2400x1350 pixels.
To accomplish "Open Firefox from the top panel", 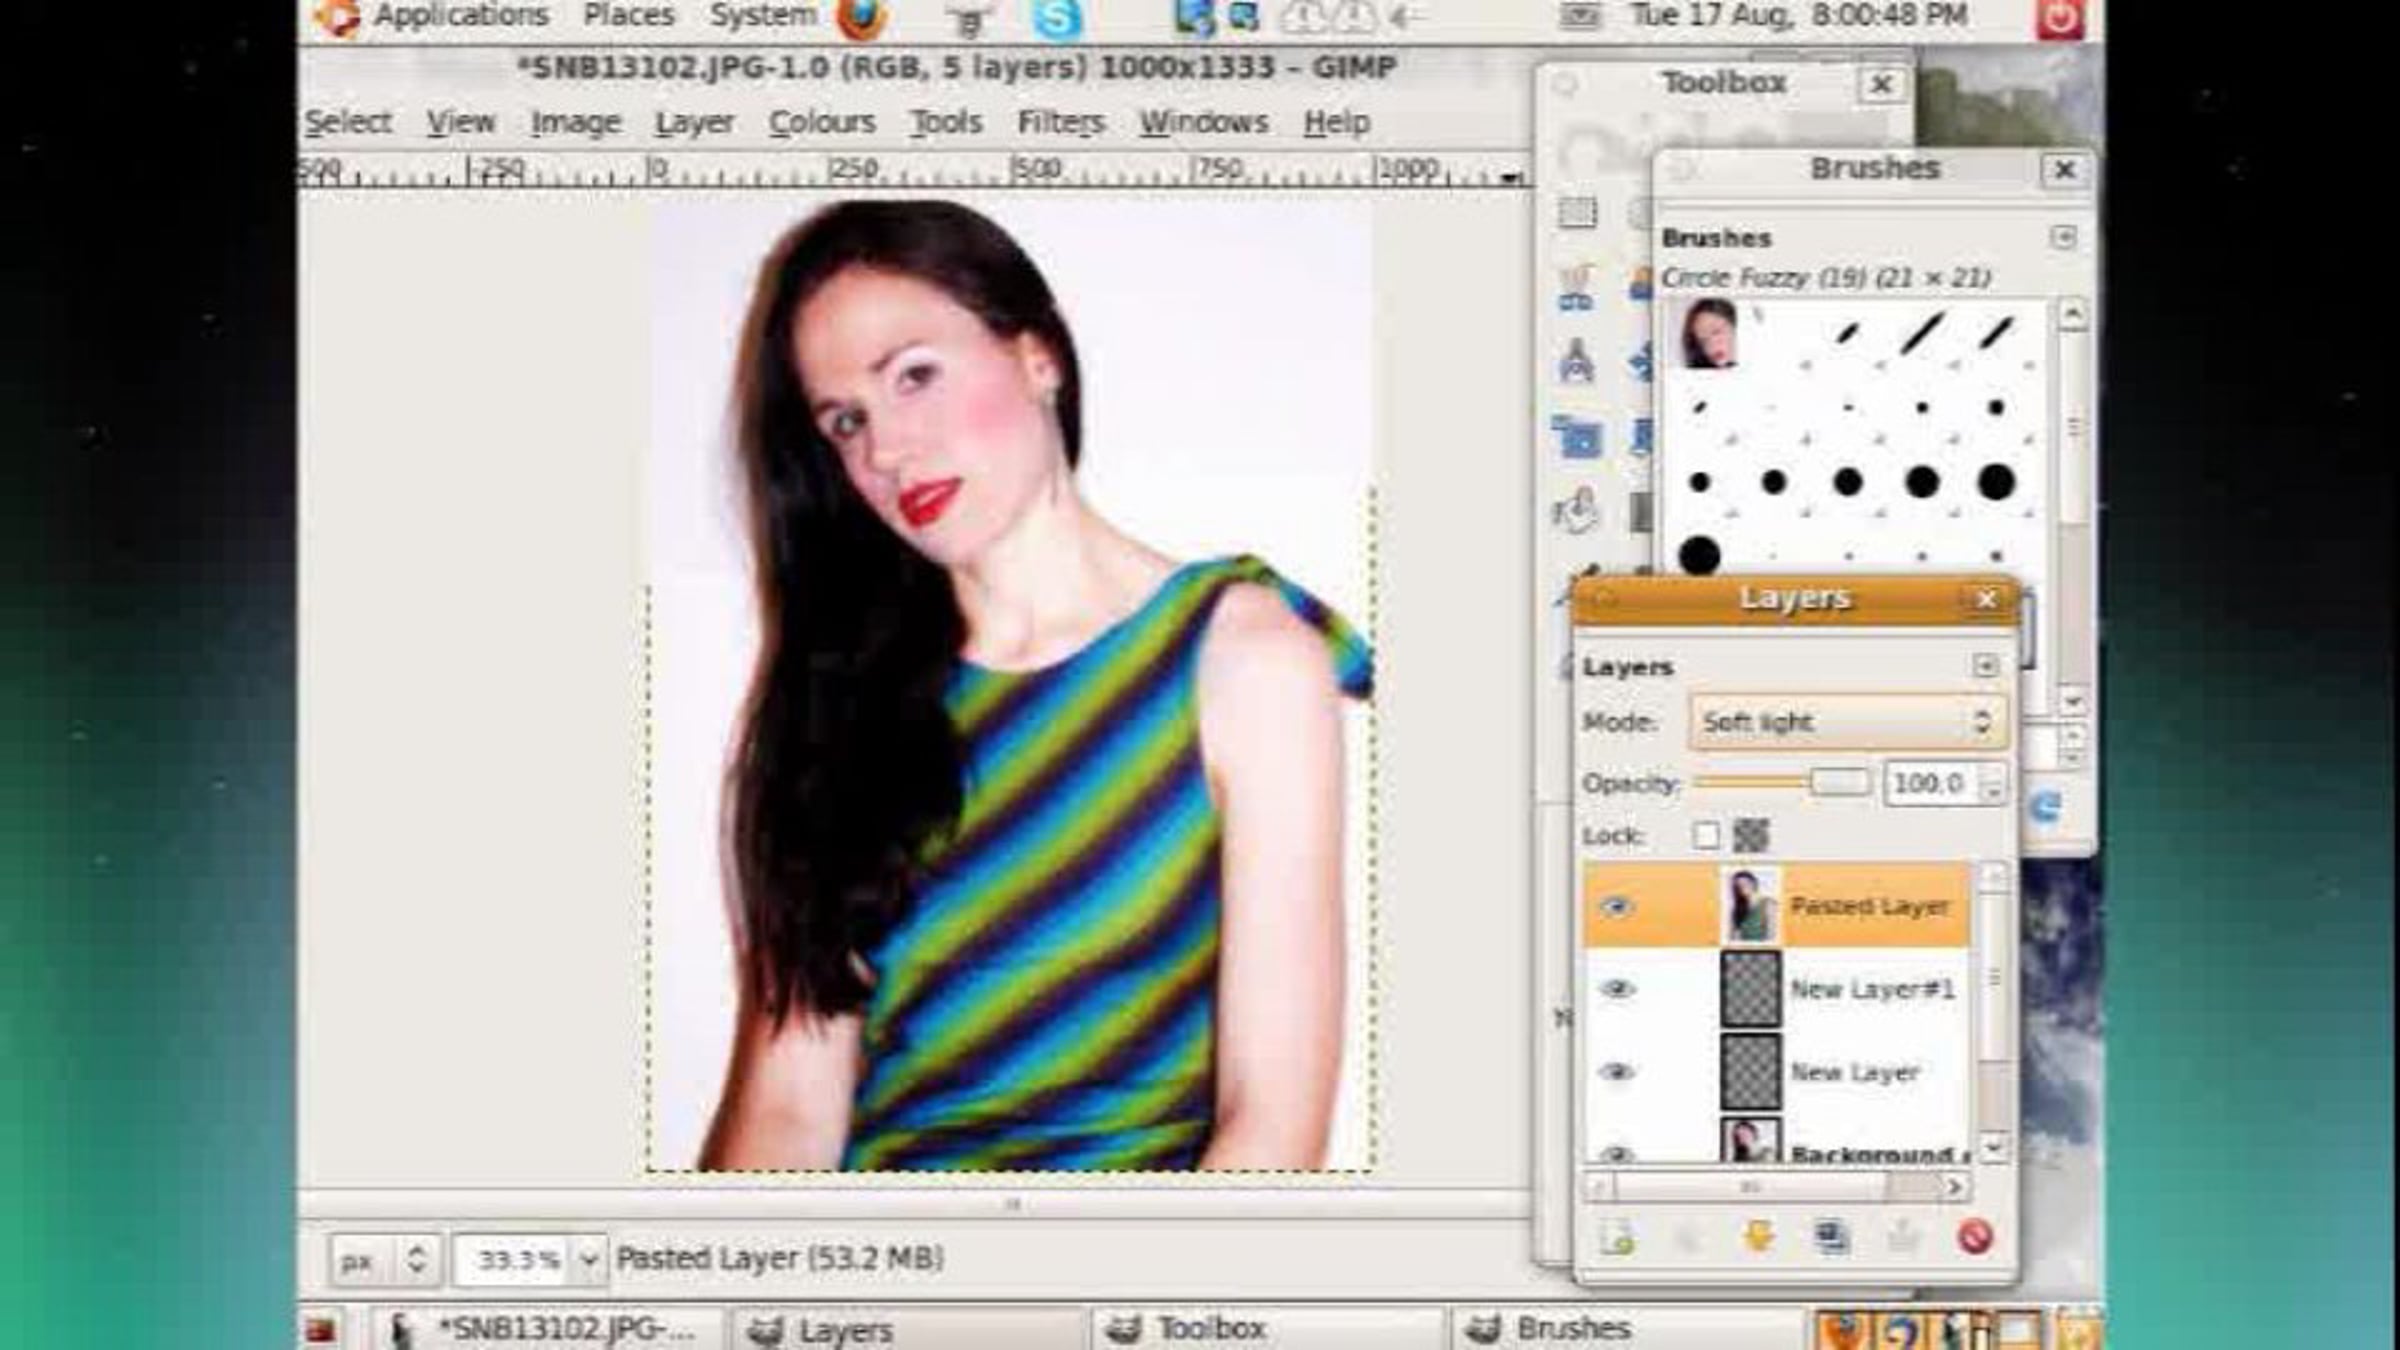I will click(x=860, y=17).
